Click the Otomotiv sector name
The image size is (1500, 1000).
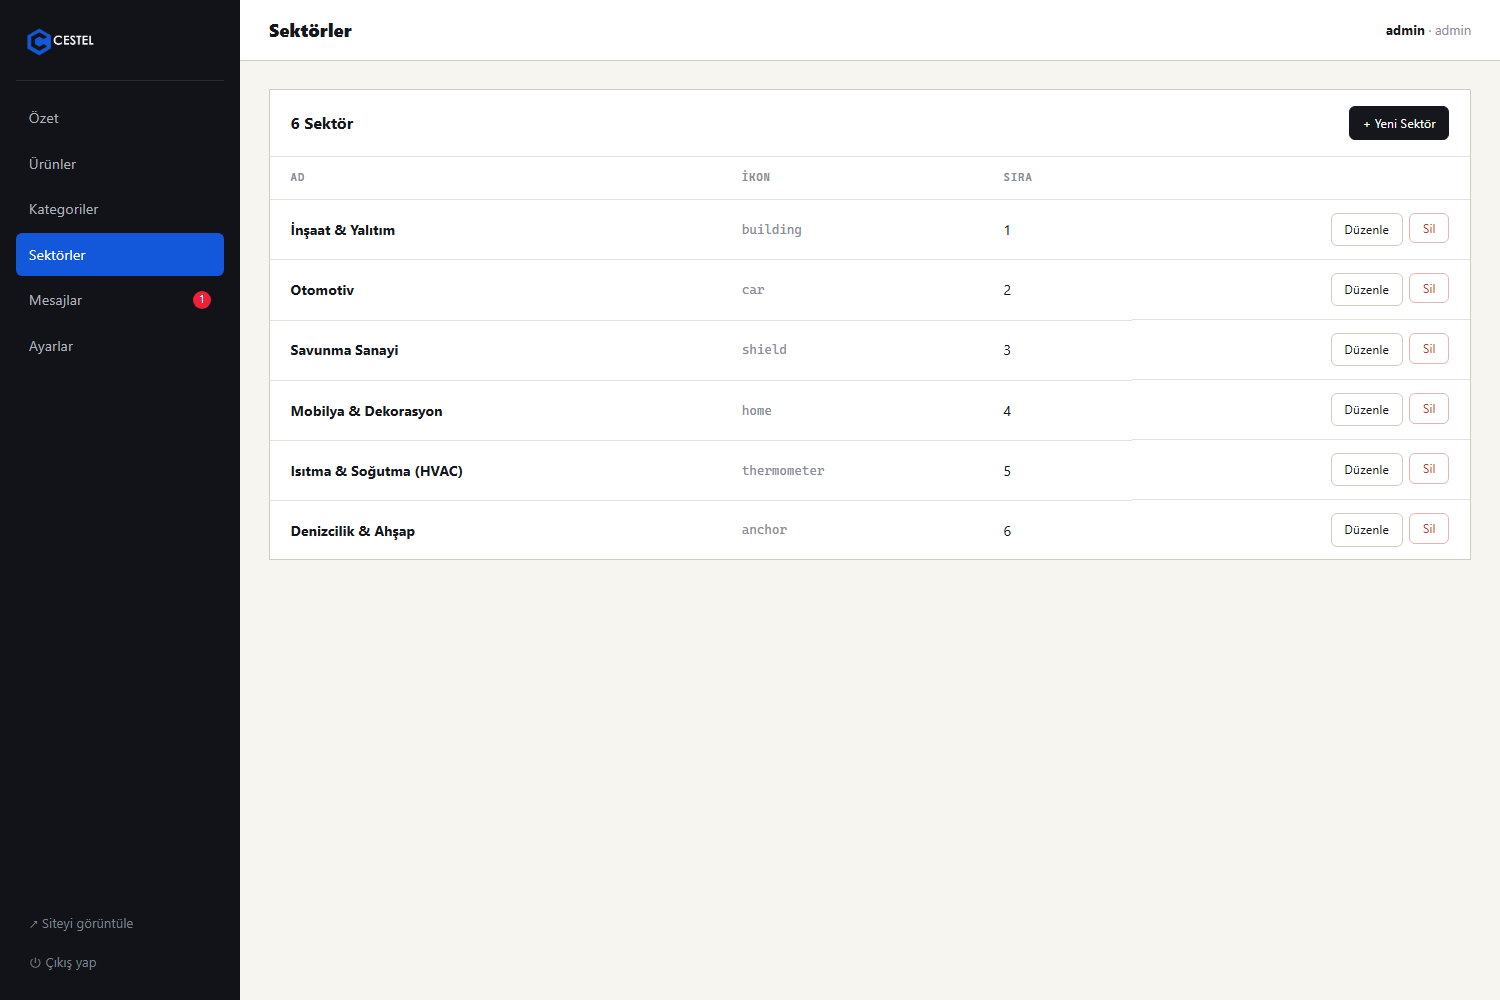322,290
